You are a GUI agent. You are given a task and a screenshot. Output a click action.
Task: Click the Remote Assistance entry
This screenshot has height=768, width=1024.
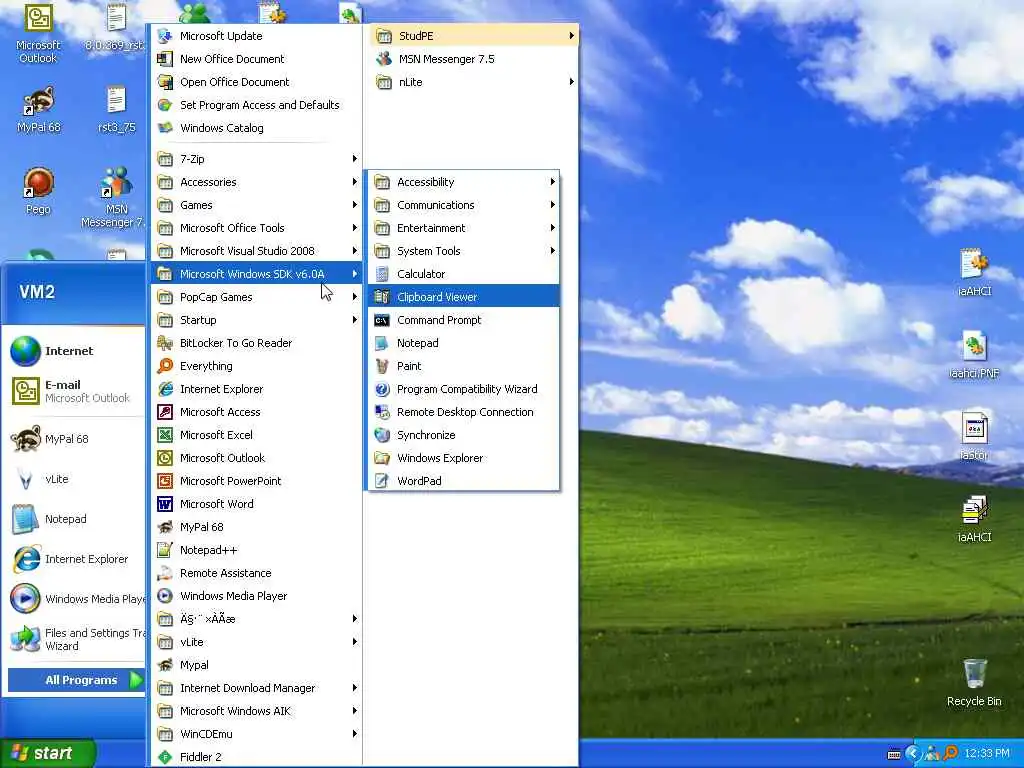coord(257,573)
